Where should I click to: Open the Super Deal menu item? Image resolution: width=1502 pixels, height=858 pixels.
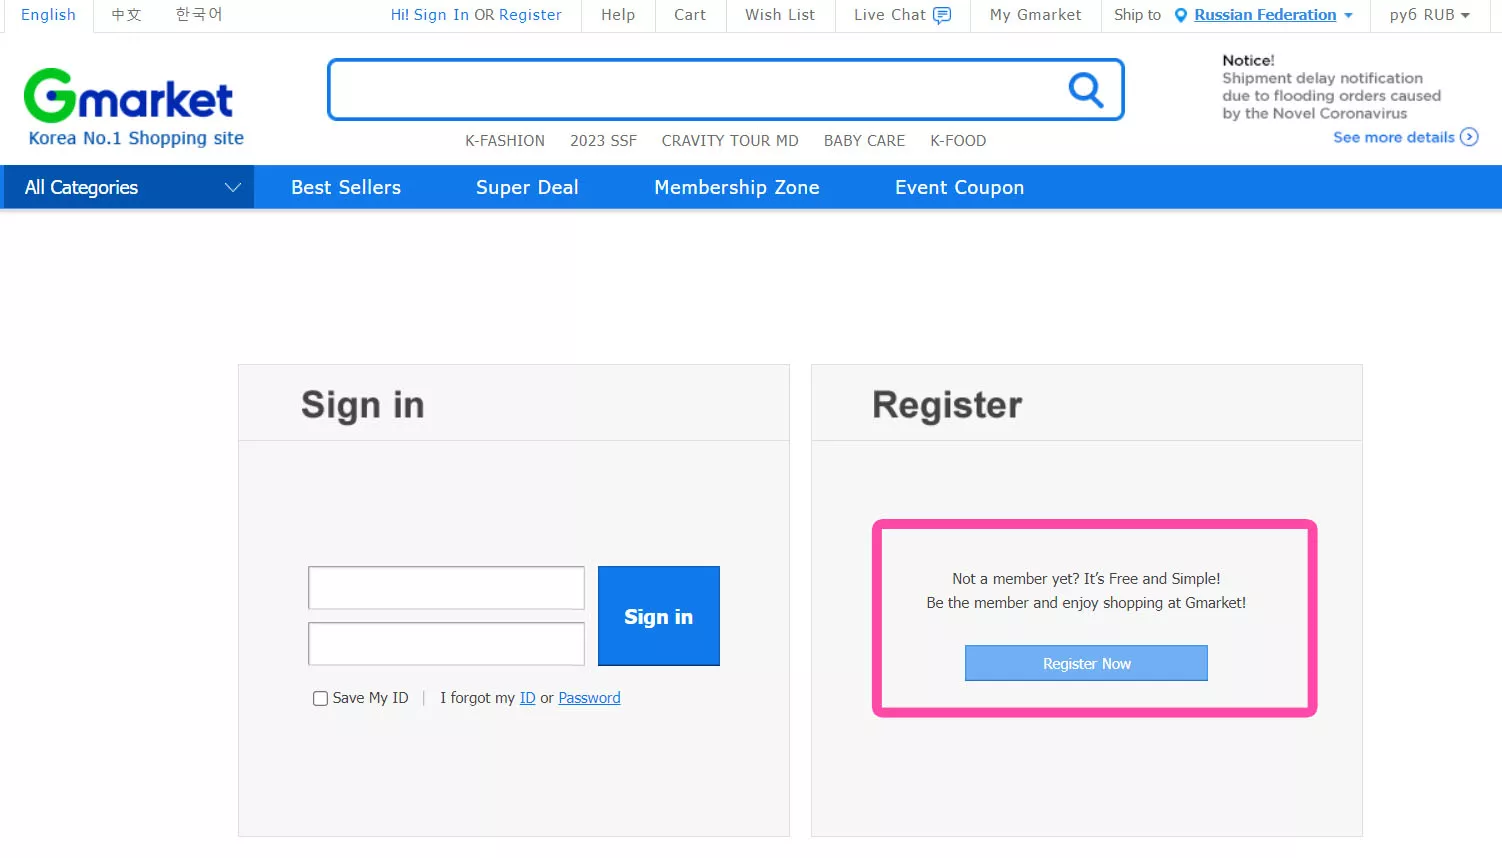[527, 187]
